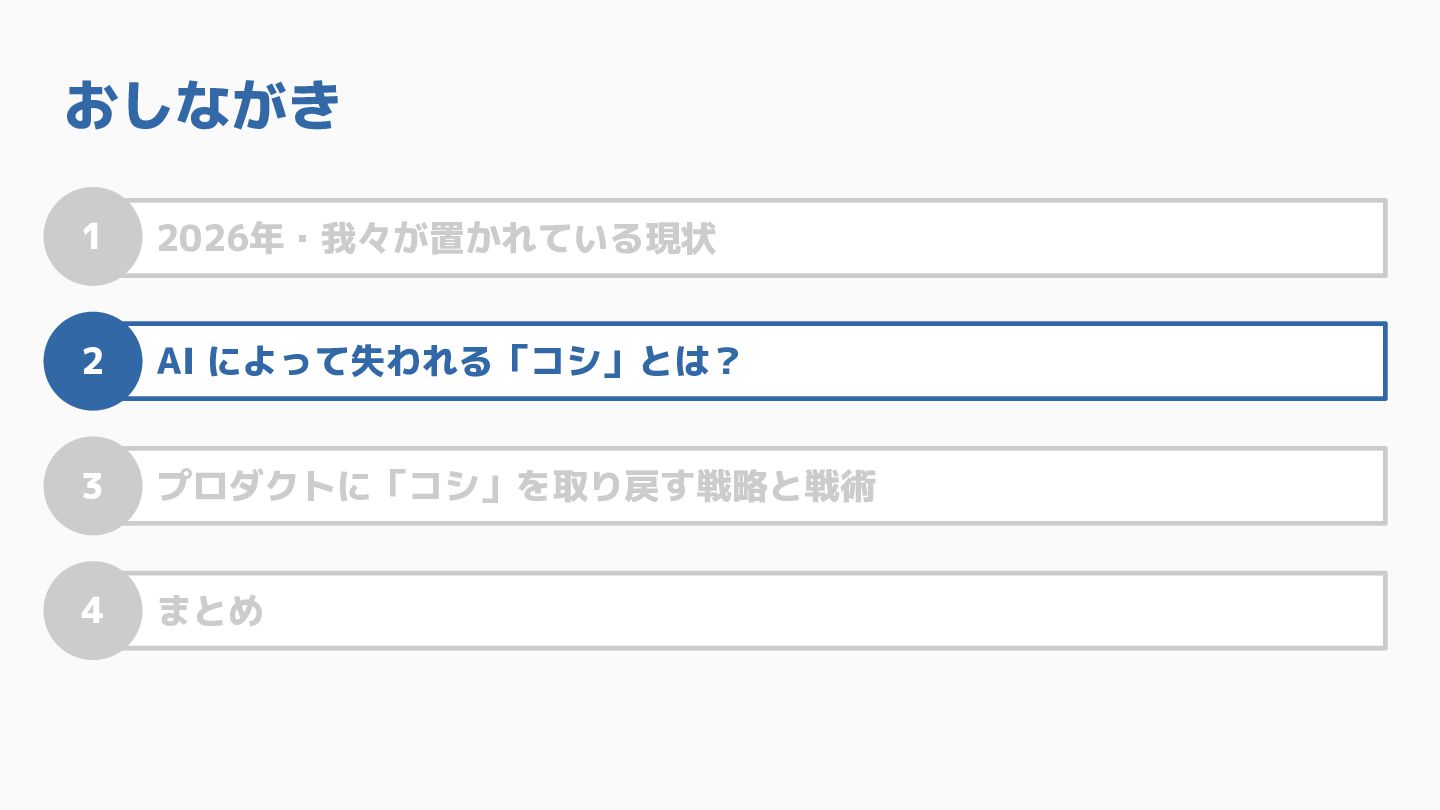The image size is (1440, 810).
Task: Select the blue number 2 circle
Action: (92, 361)
